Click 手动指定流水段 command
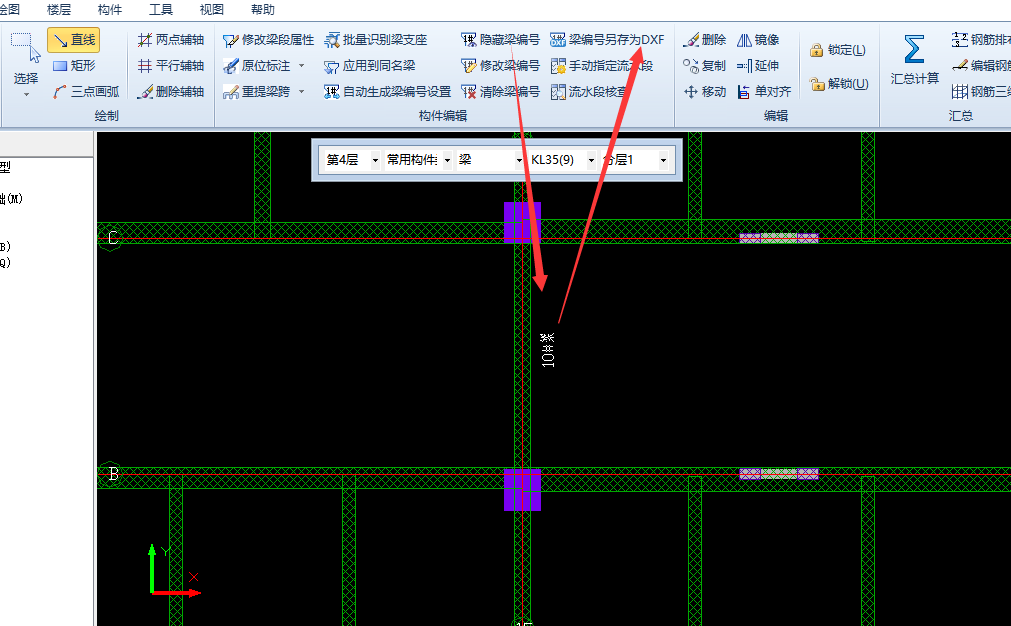This screenshot has width=1011, height=626. pos(602,66)
